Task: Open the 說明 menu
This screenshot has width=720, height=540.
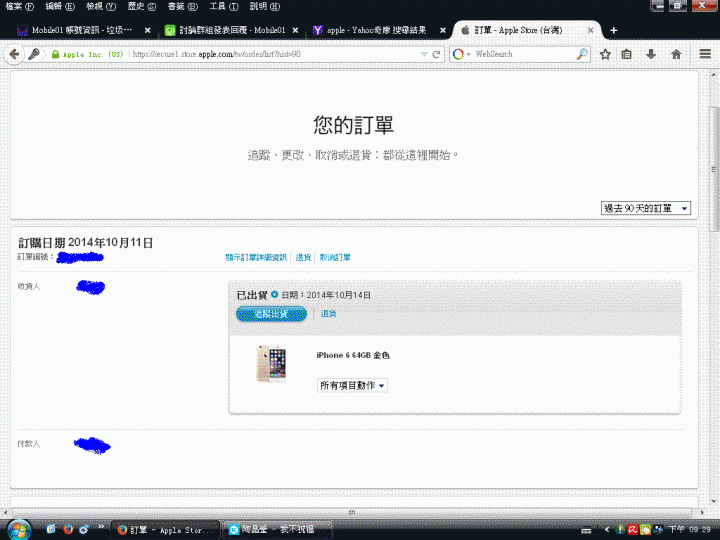Action: [x=265, y=6]
